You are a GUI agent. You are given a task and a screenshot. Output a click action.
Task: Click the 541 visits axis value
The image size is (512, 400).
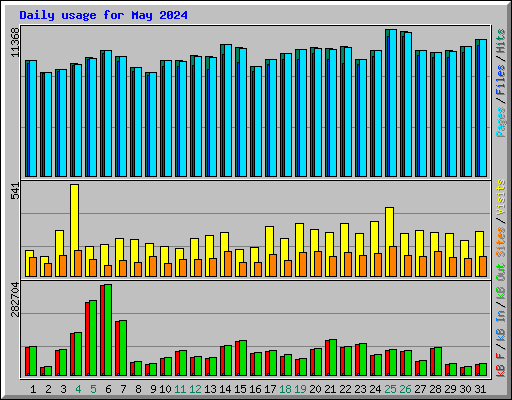15,191
